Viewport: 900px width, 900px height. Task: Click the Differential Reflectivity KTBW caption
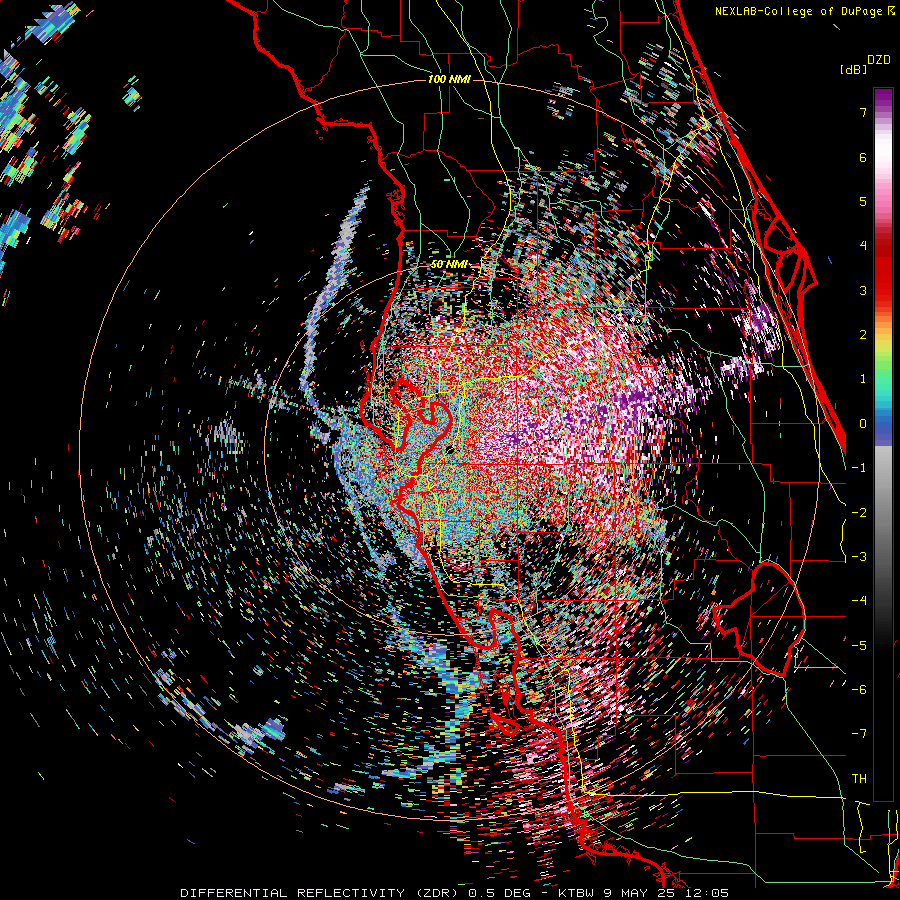pos(455,893)
